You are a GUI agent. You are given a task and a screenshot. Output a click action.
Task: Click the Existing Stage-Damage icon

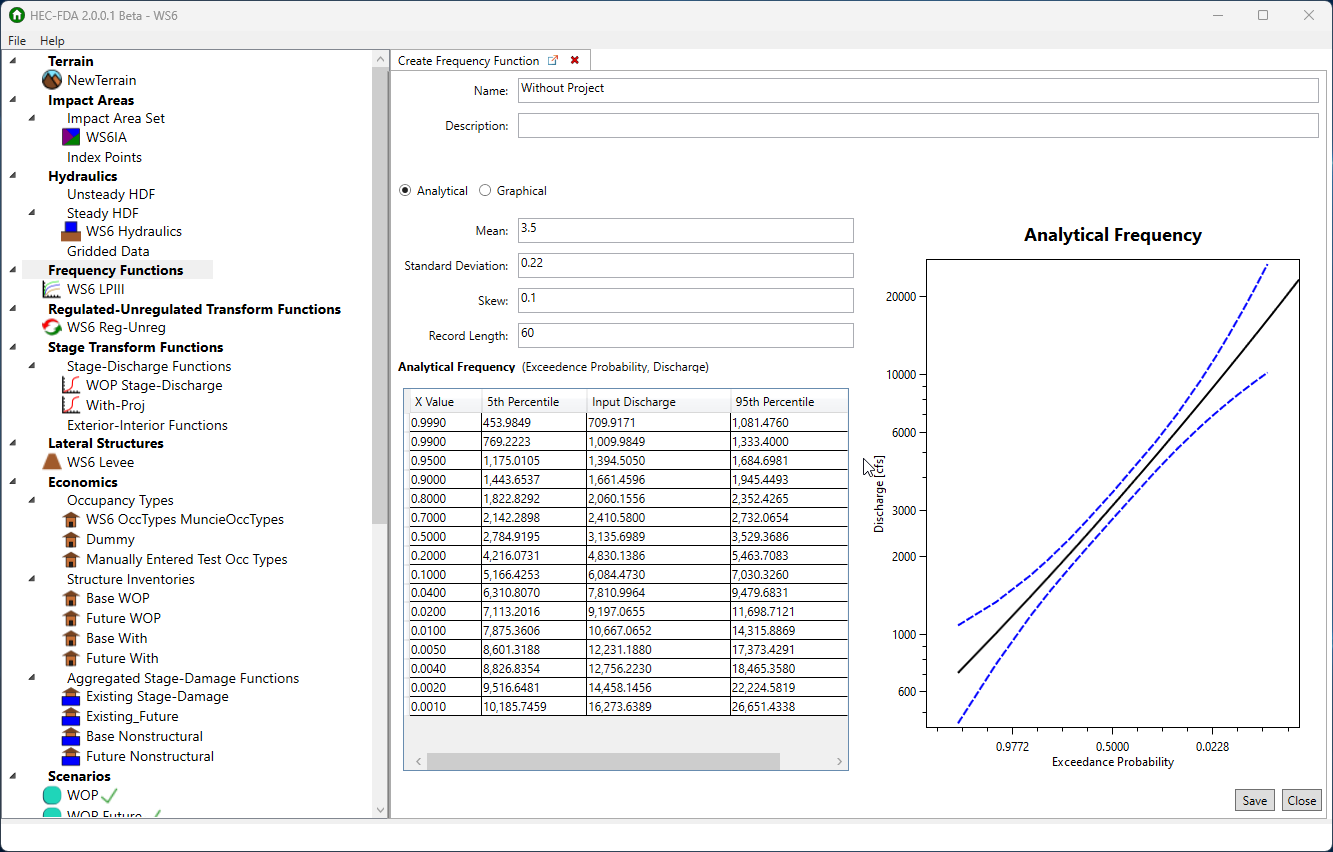pos(71,696)
